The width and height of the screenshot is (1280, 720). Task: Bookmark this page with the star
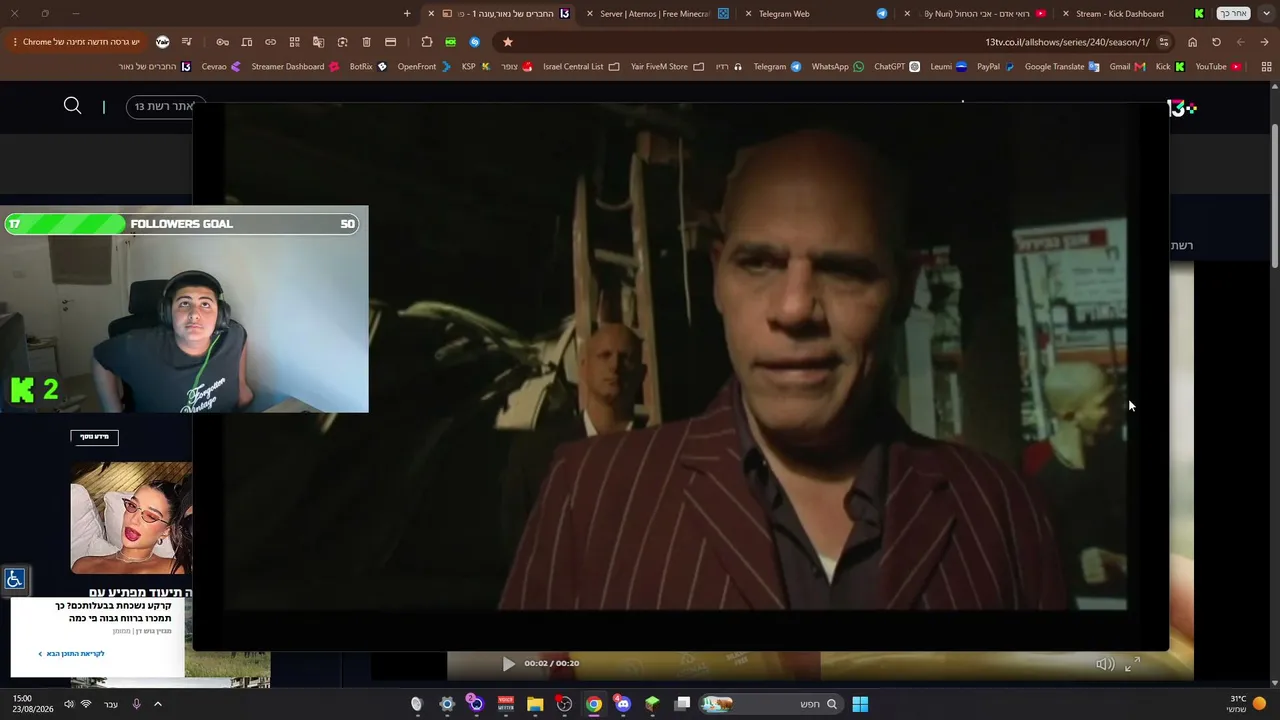507,42
